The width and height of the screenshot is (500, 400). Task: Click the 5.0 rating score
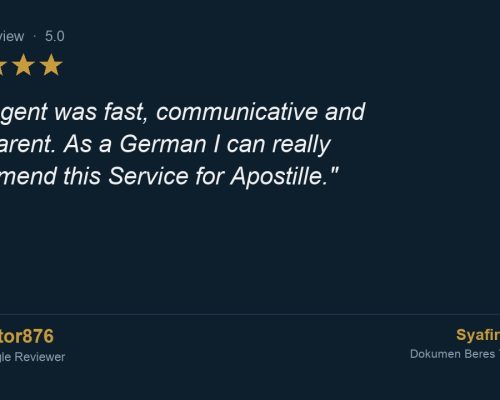pos(55,36)
